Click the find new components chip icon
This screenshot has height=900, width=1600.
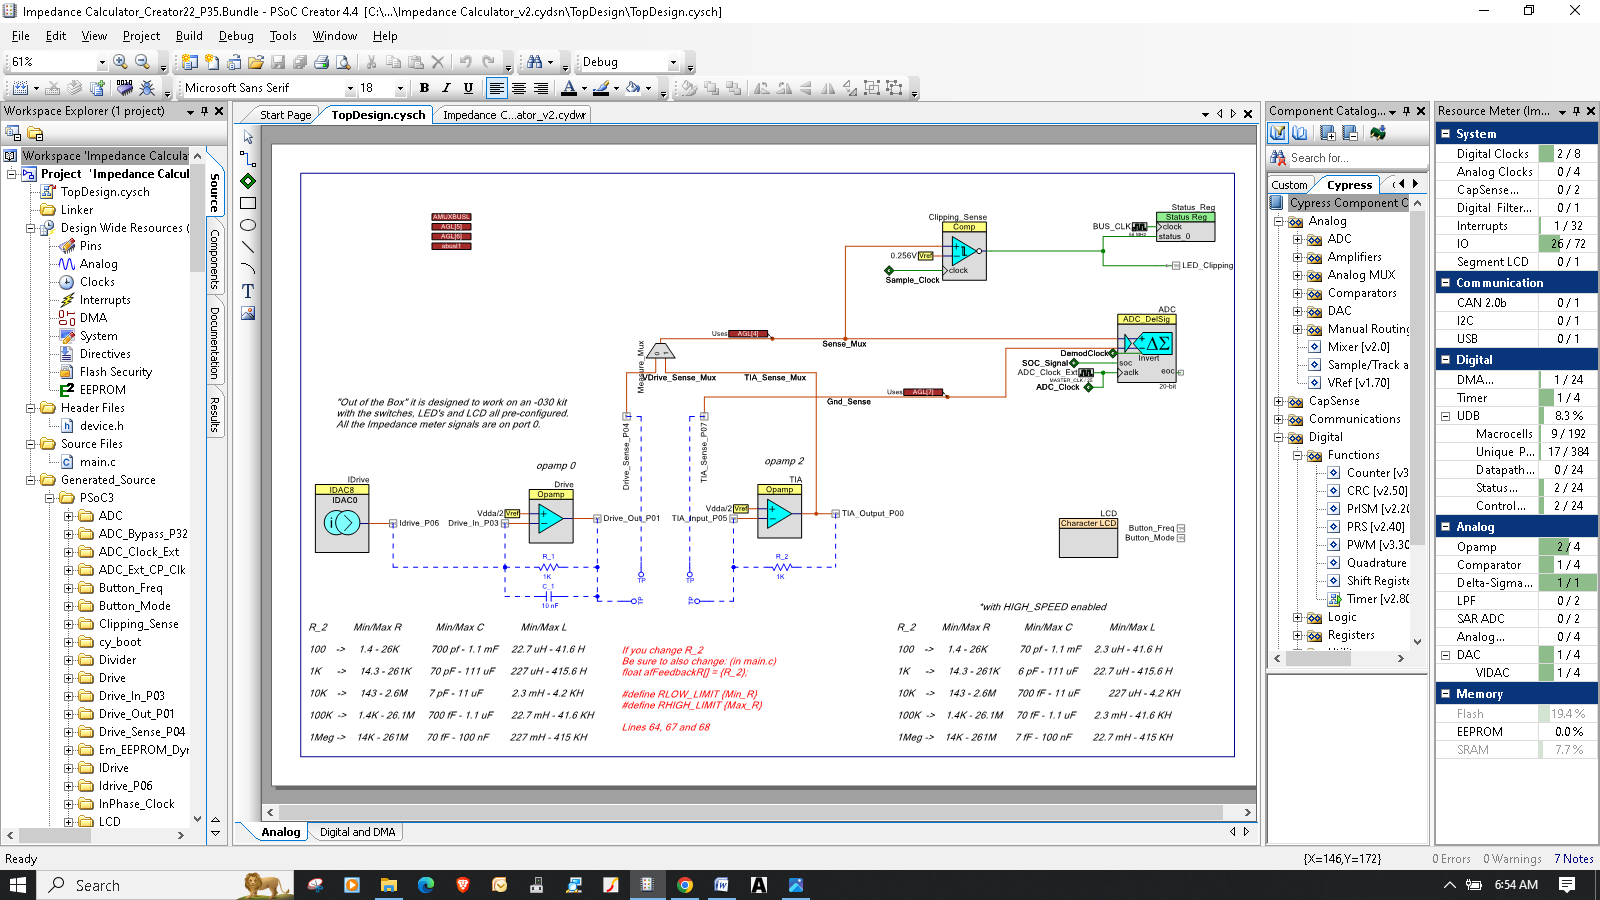tap(1378, 132)
